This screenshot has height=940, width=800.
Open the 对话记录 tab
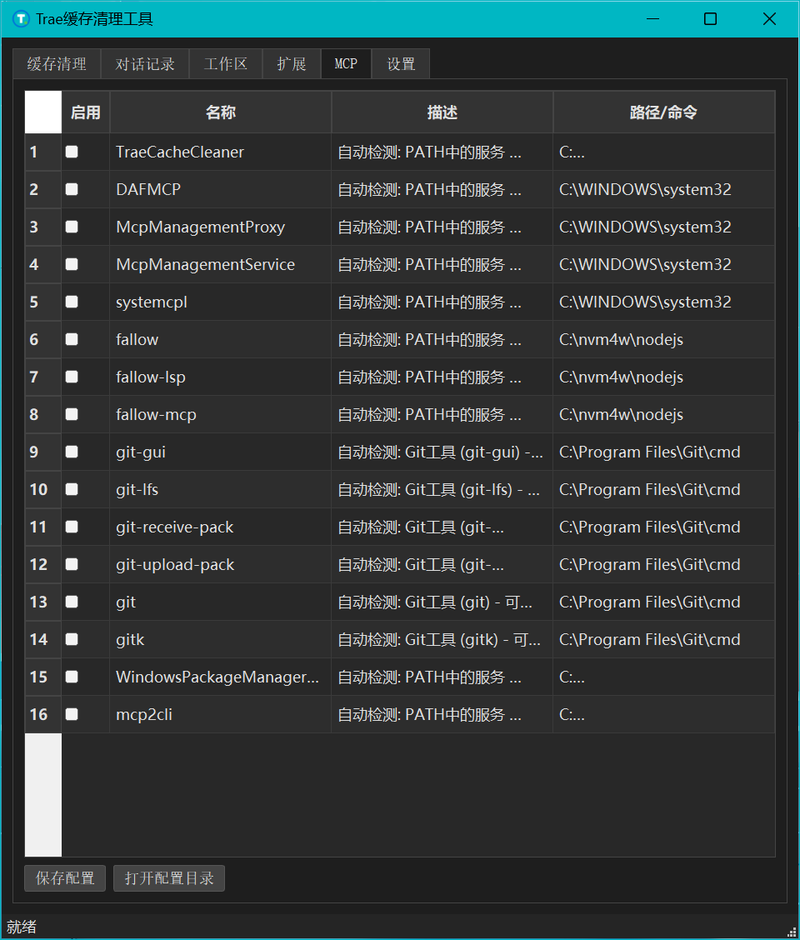(x=145, y=64)
